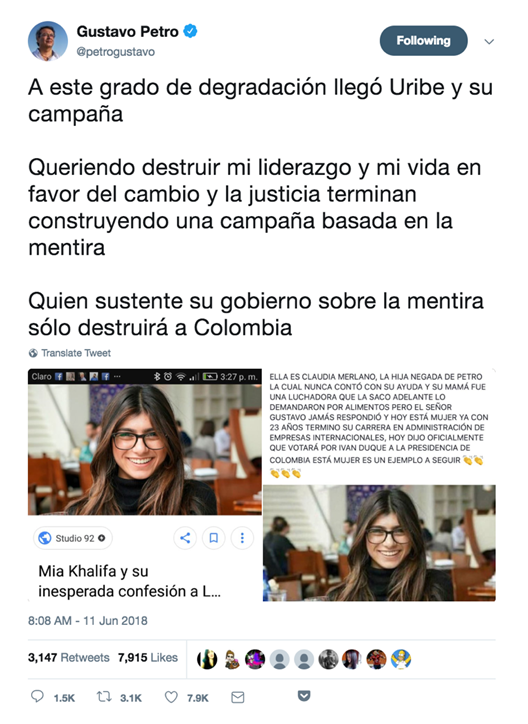Image resolution: width=528 pixels, height=724 pixels.
Task: Click the blue verified badge
Action: [x=191, y=31]
